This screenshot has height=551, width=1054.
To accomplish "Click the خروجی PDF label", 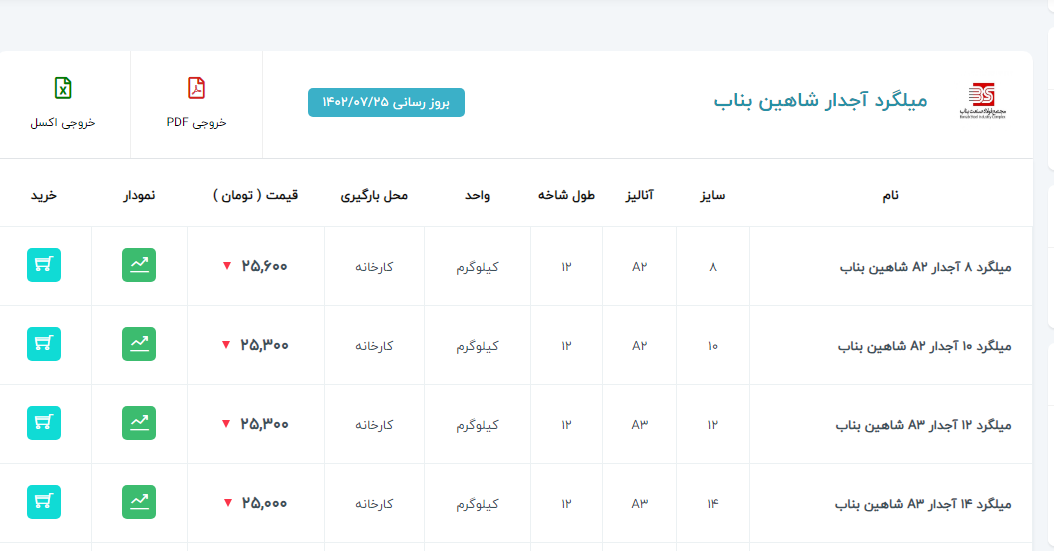I will (x=196, y=122).
